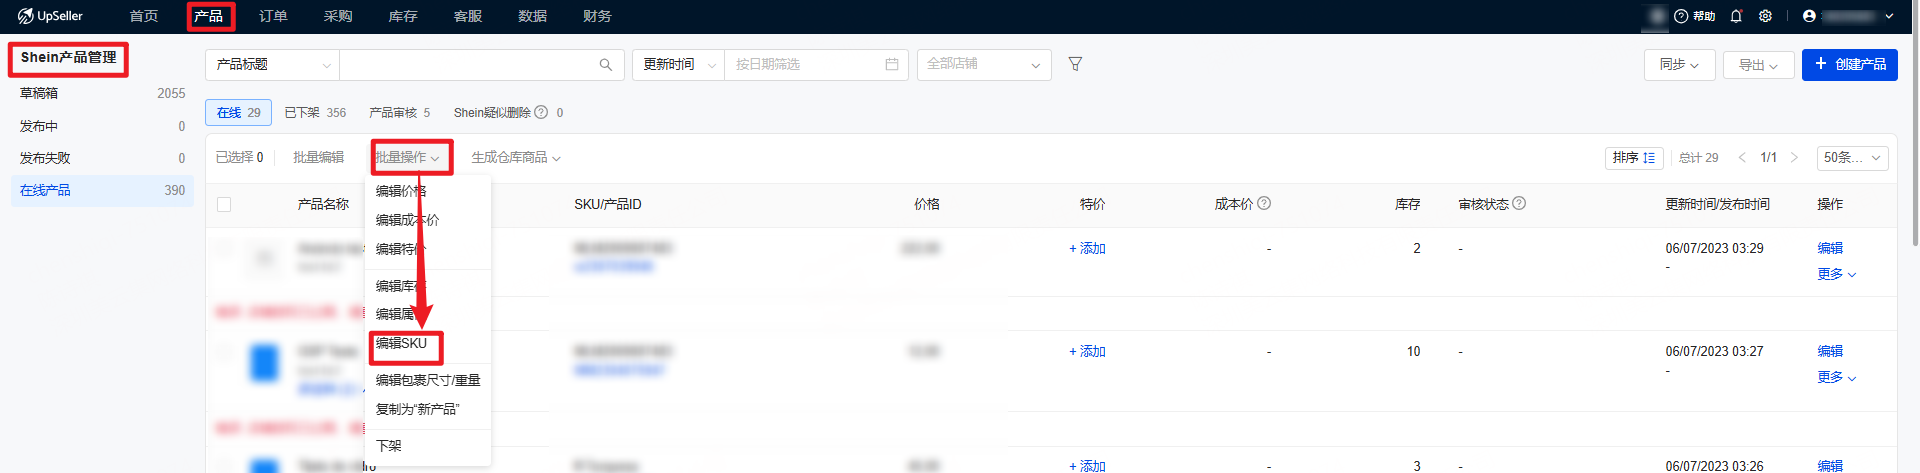Expand the account menu chevron

click(x=1889, y=16)
